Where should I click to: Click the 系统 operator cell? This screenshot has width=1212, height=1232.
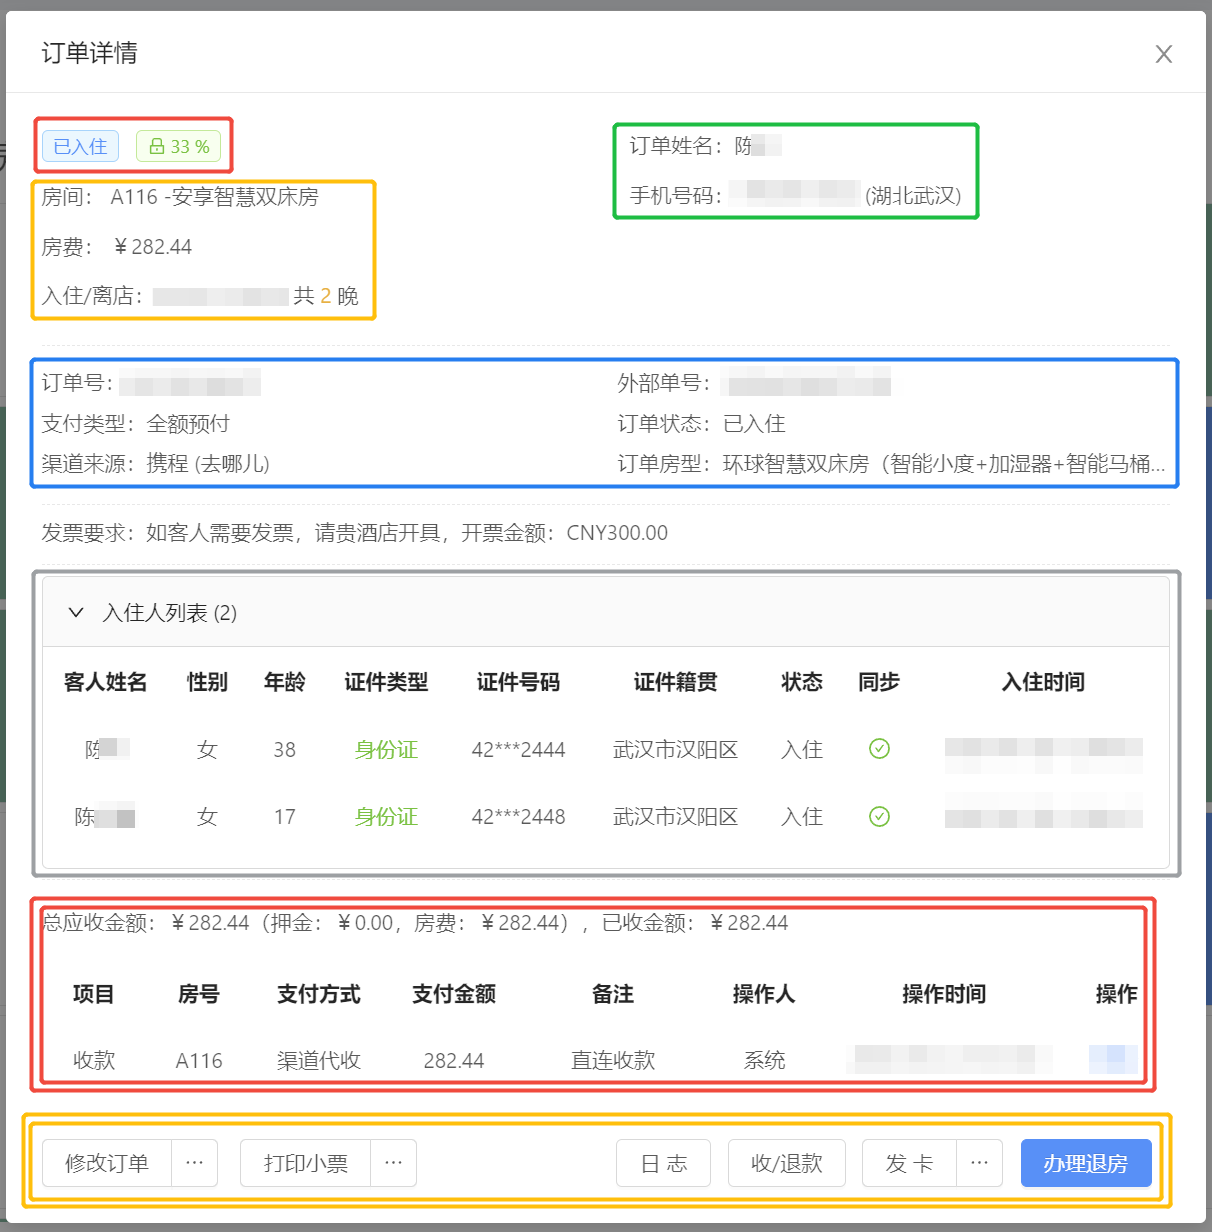point(764,1060)
